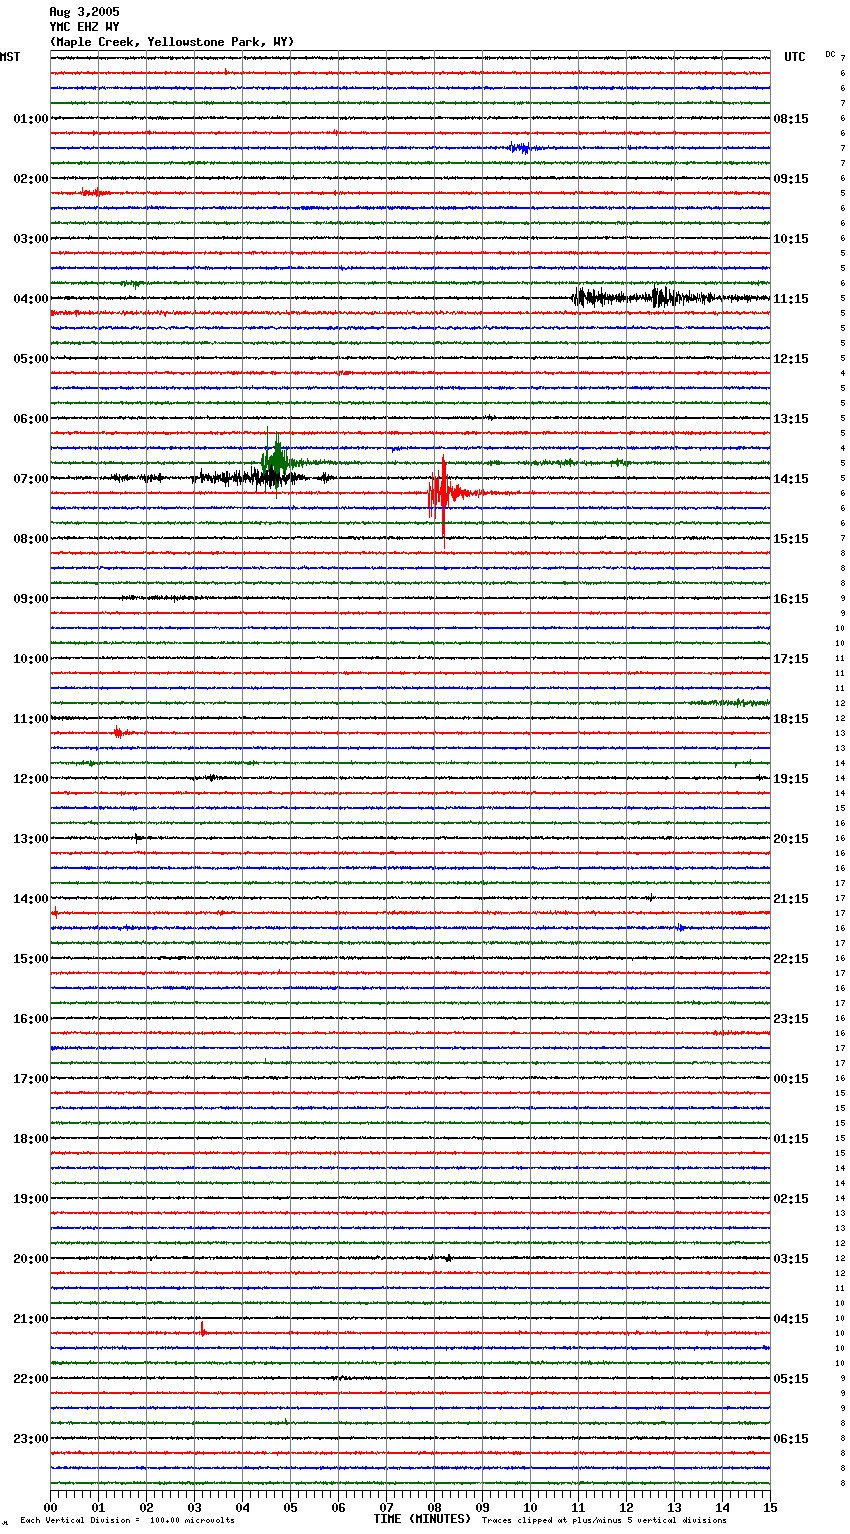Click the 'MST' axis header

pyautogui.click(x=10, y=57)
